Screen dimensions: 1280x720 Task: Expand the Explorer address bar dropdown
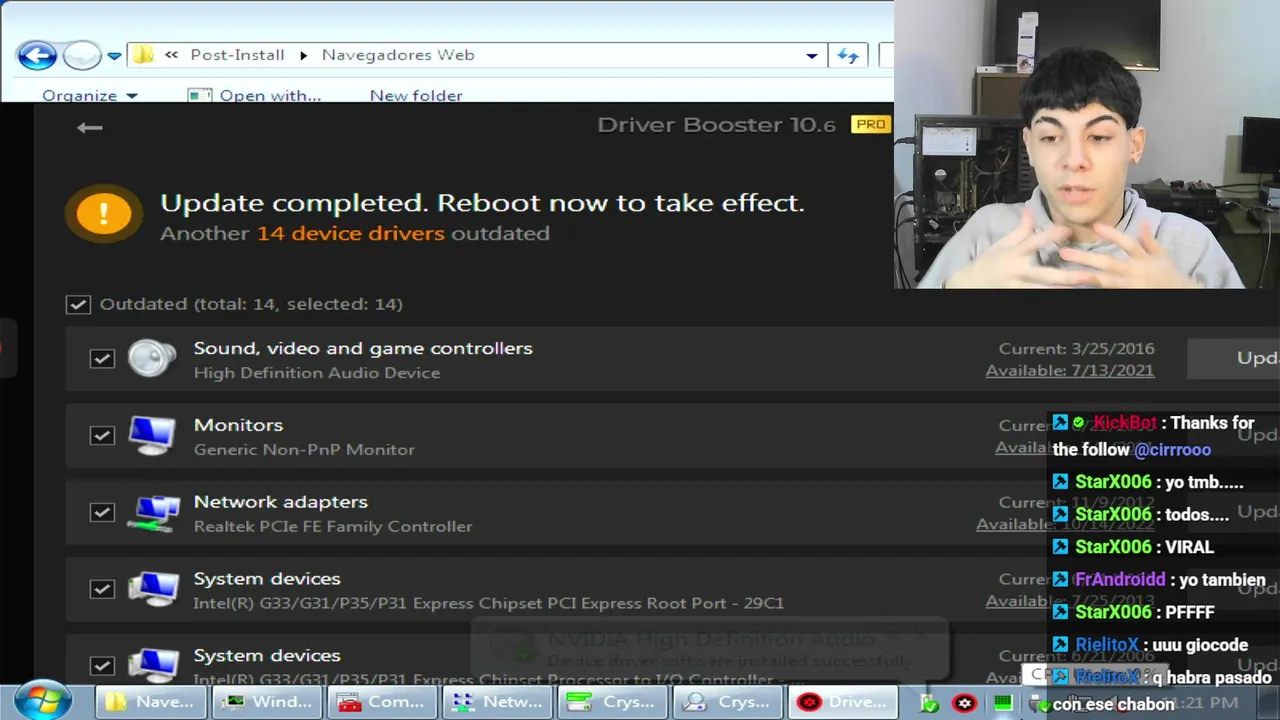811,56
